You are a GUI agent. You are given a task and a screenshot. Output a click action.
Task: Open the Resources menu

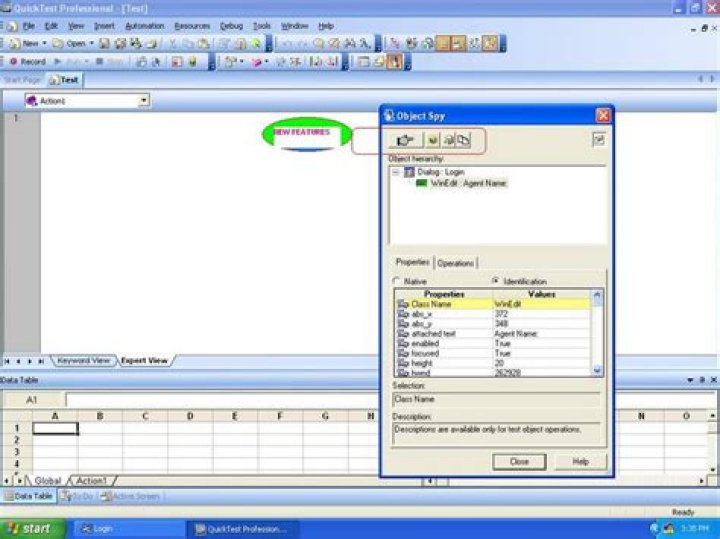tap(192, 26)
